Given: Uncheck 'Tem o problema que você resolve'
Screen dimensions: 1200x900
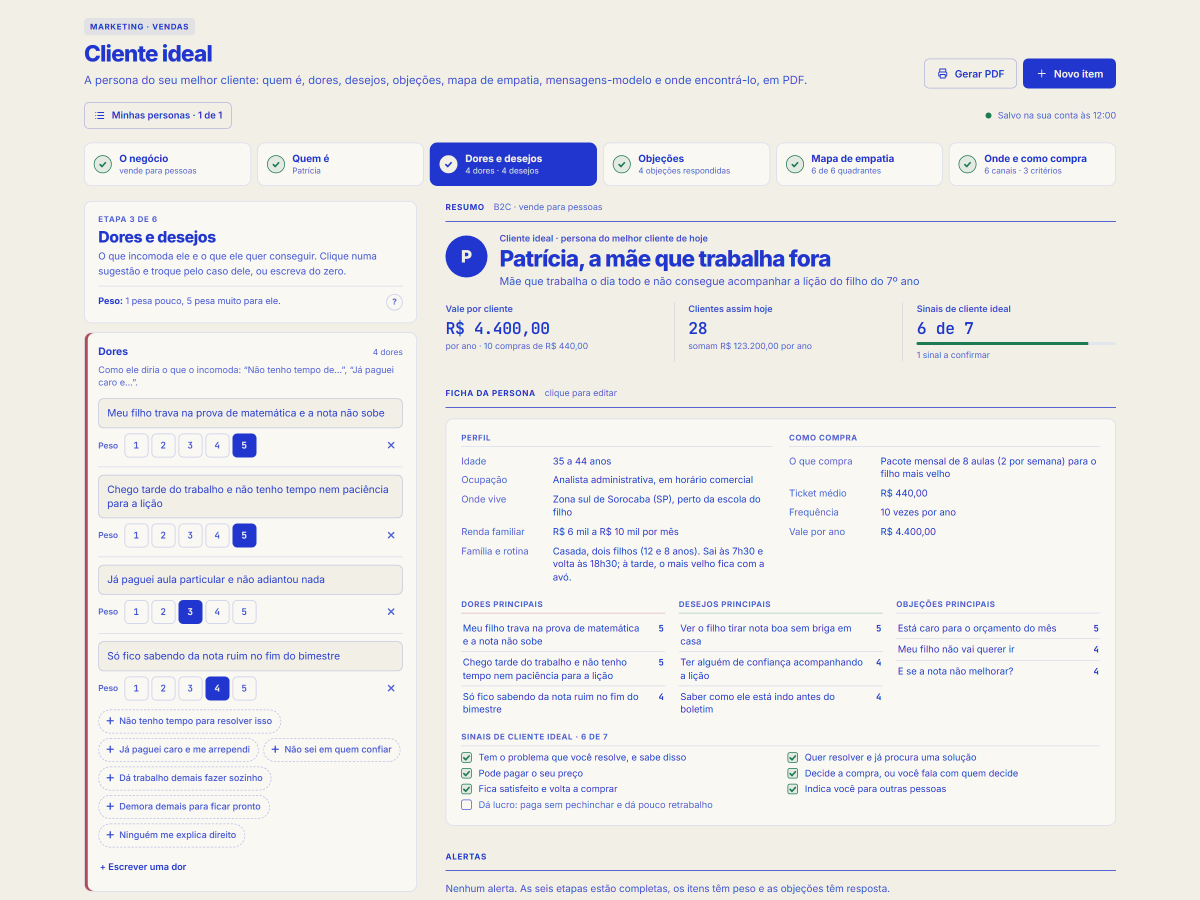Looking at the screenshot, I should click(466, 758).
